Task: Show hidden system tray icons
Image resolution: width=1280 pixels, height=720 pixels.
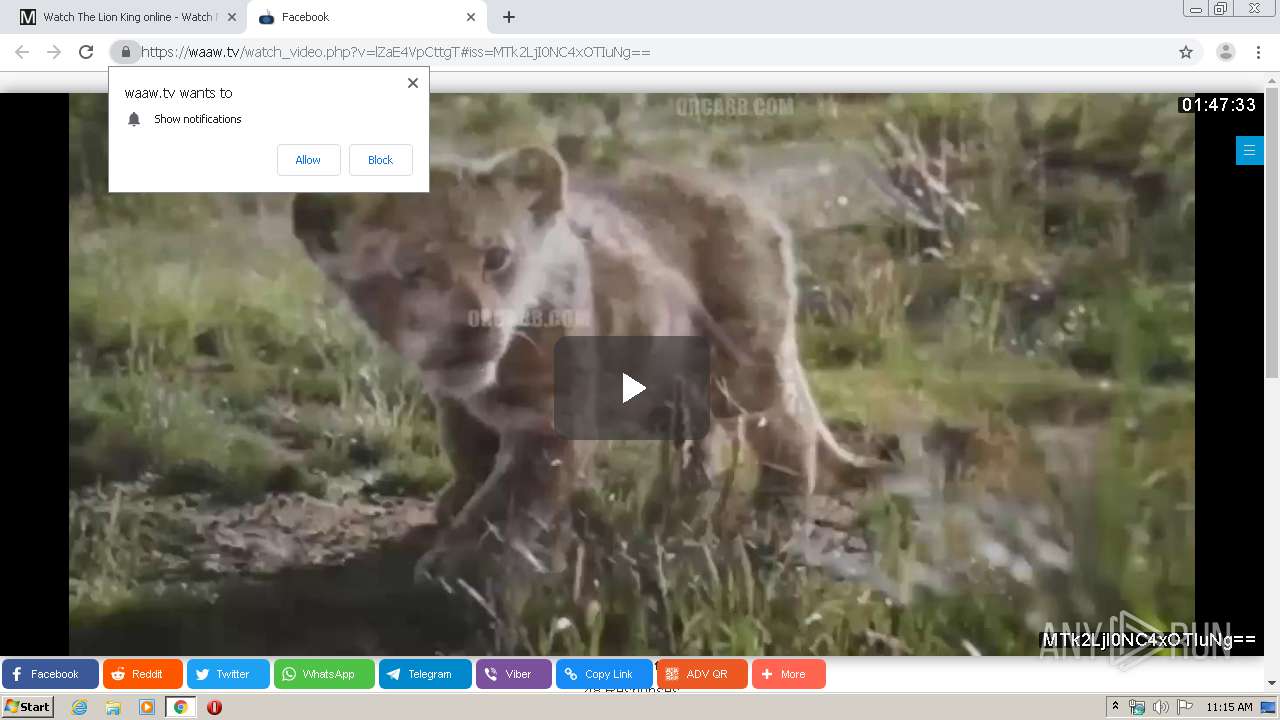Action: coord(1115,706)
